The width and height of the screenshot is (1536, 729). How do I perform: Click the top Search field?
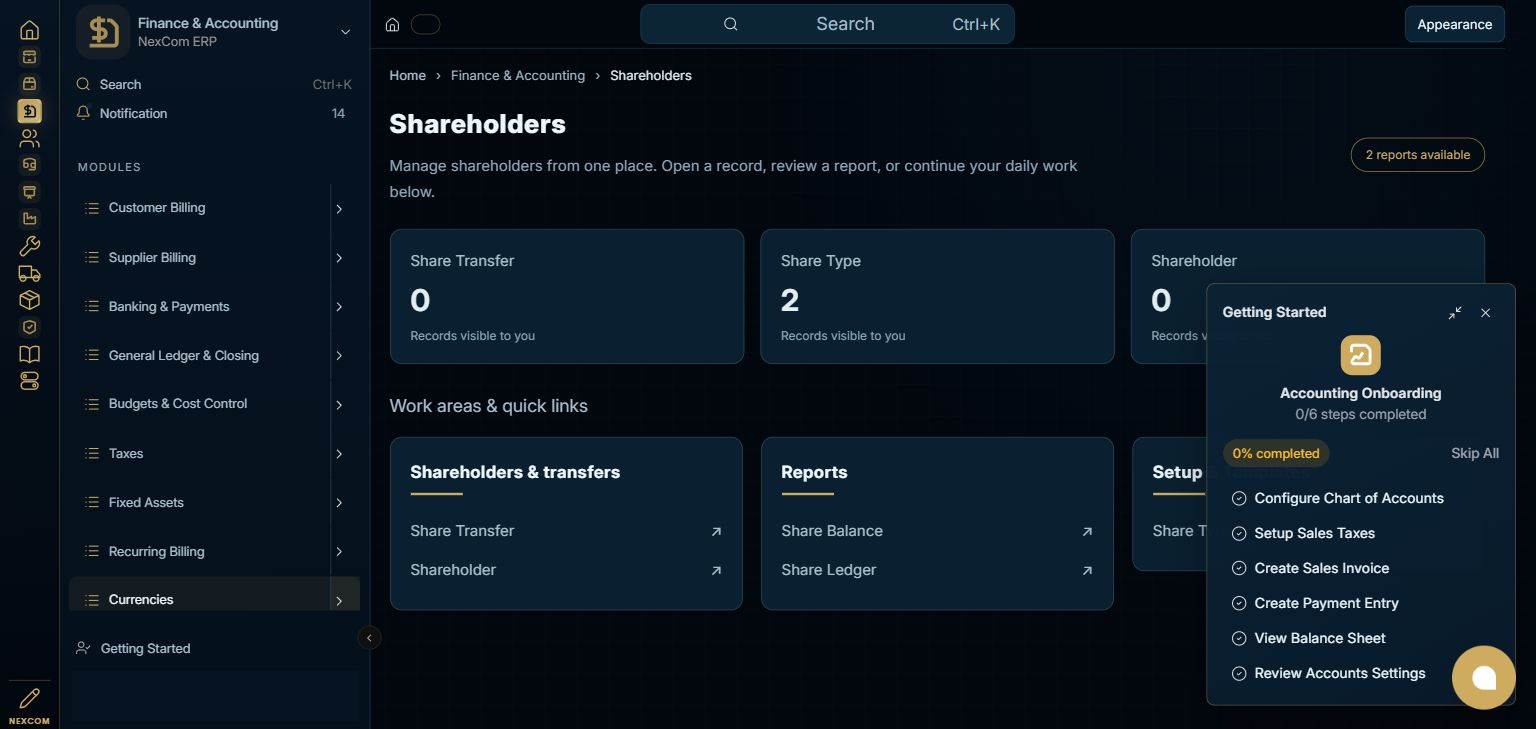click(x=827, y=24)
